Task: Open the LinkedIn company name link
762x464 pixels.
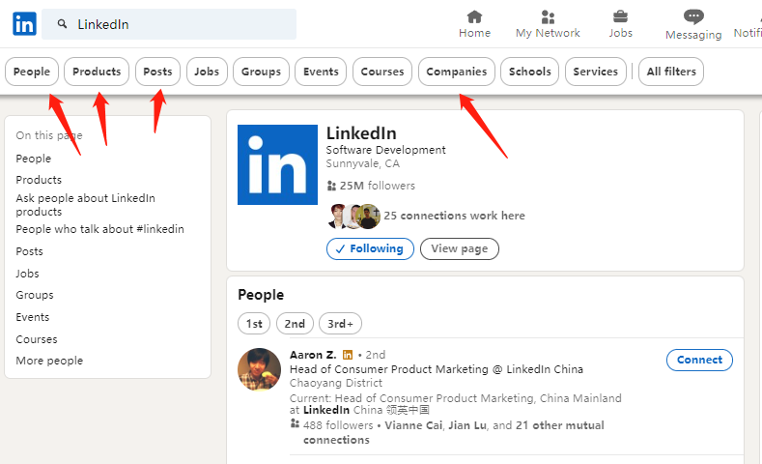Action: [x=361, y=133]
